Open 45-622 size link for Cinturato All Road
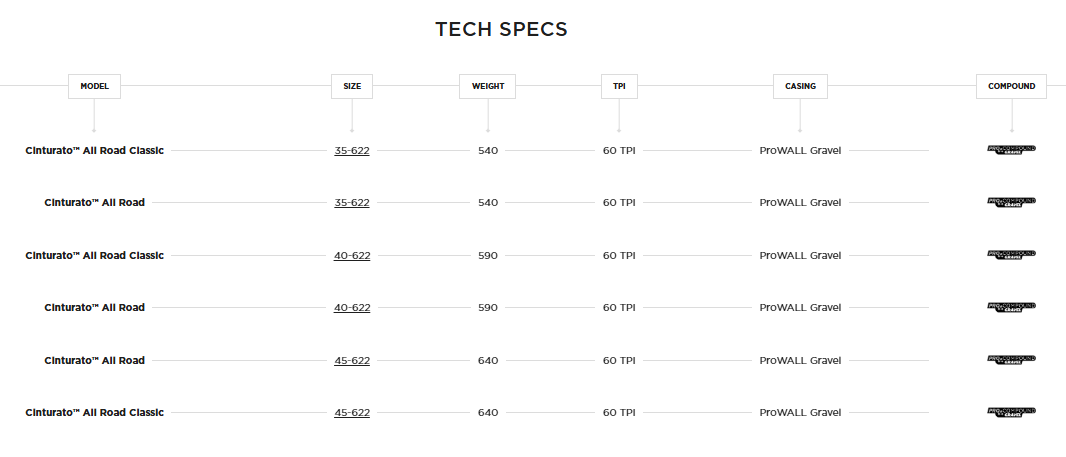1066x457 pixels. (352, 360)
